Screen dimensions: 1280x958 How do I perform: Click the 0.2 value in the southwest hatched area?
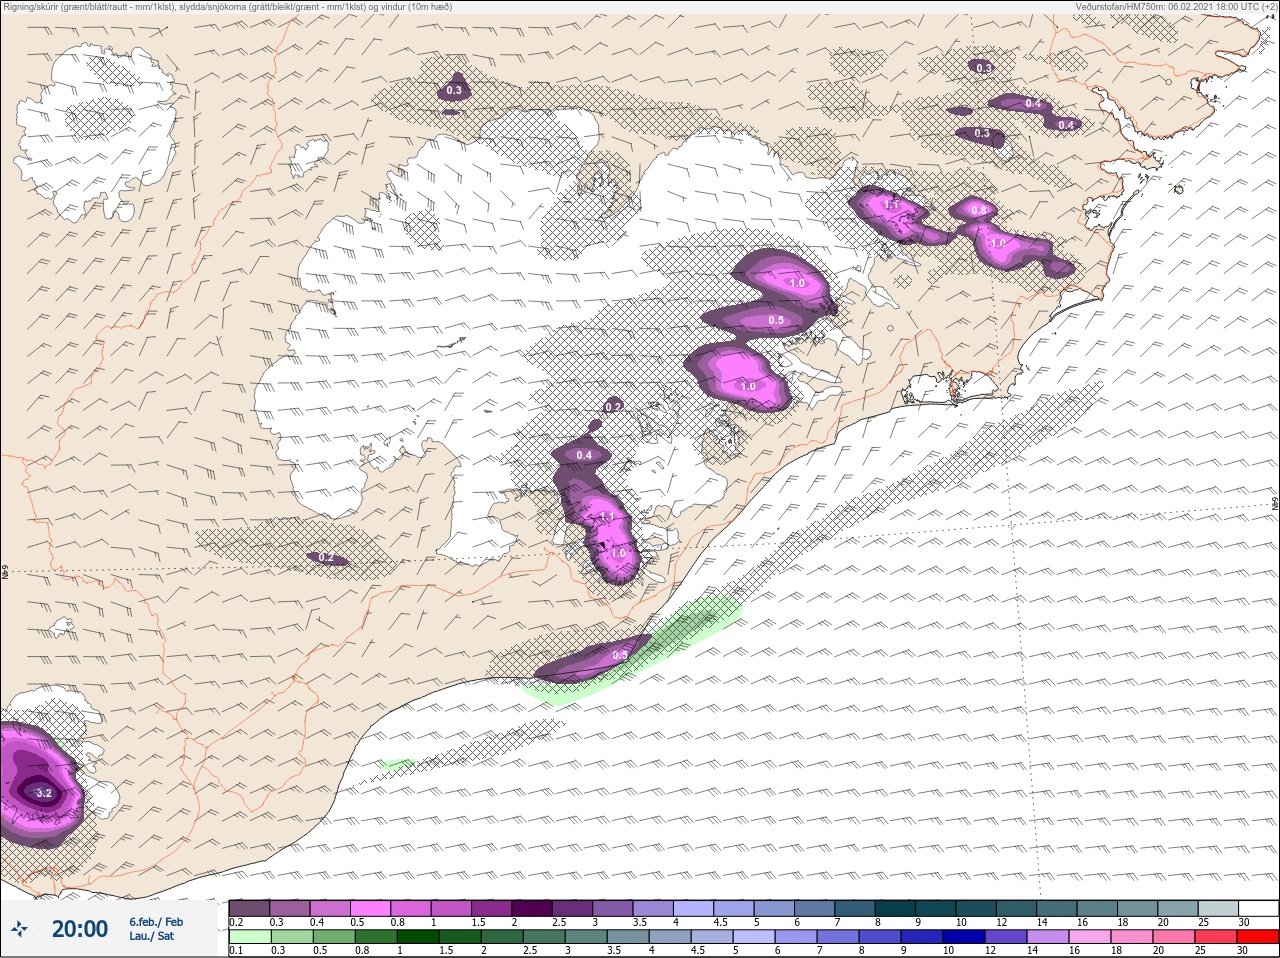[326, 557]
